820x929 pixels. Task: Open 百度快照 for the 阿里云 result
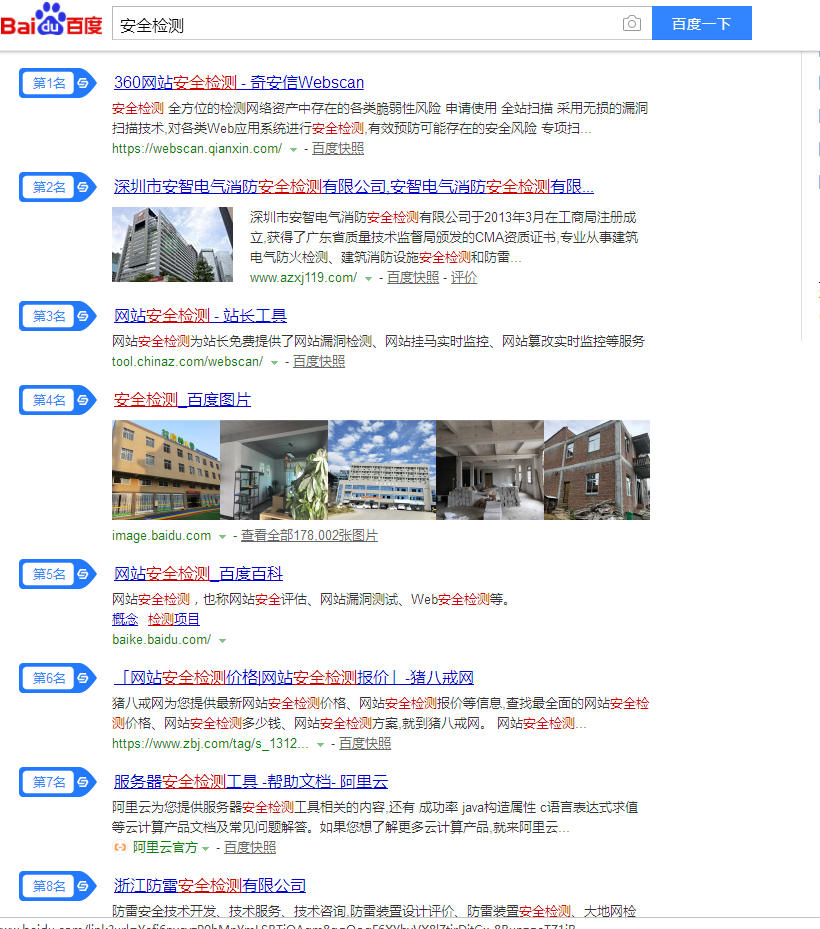point(250,848)
